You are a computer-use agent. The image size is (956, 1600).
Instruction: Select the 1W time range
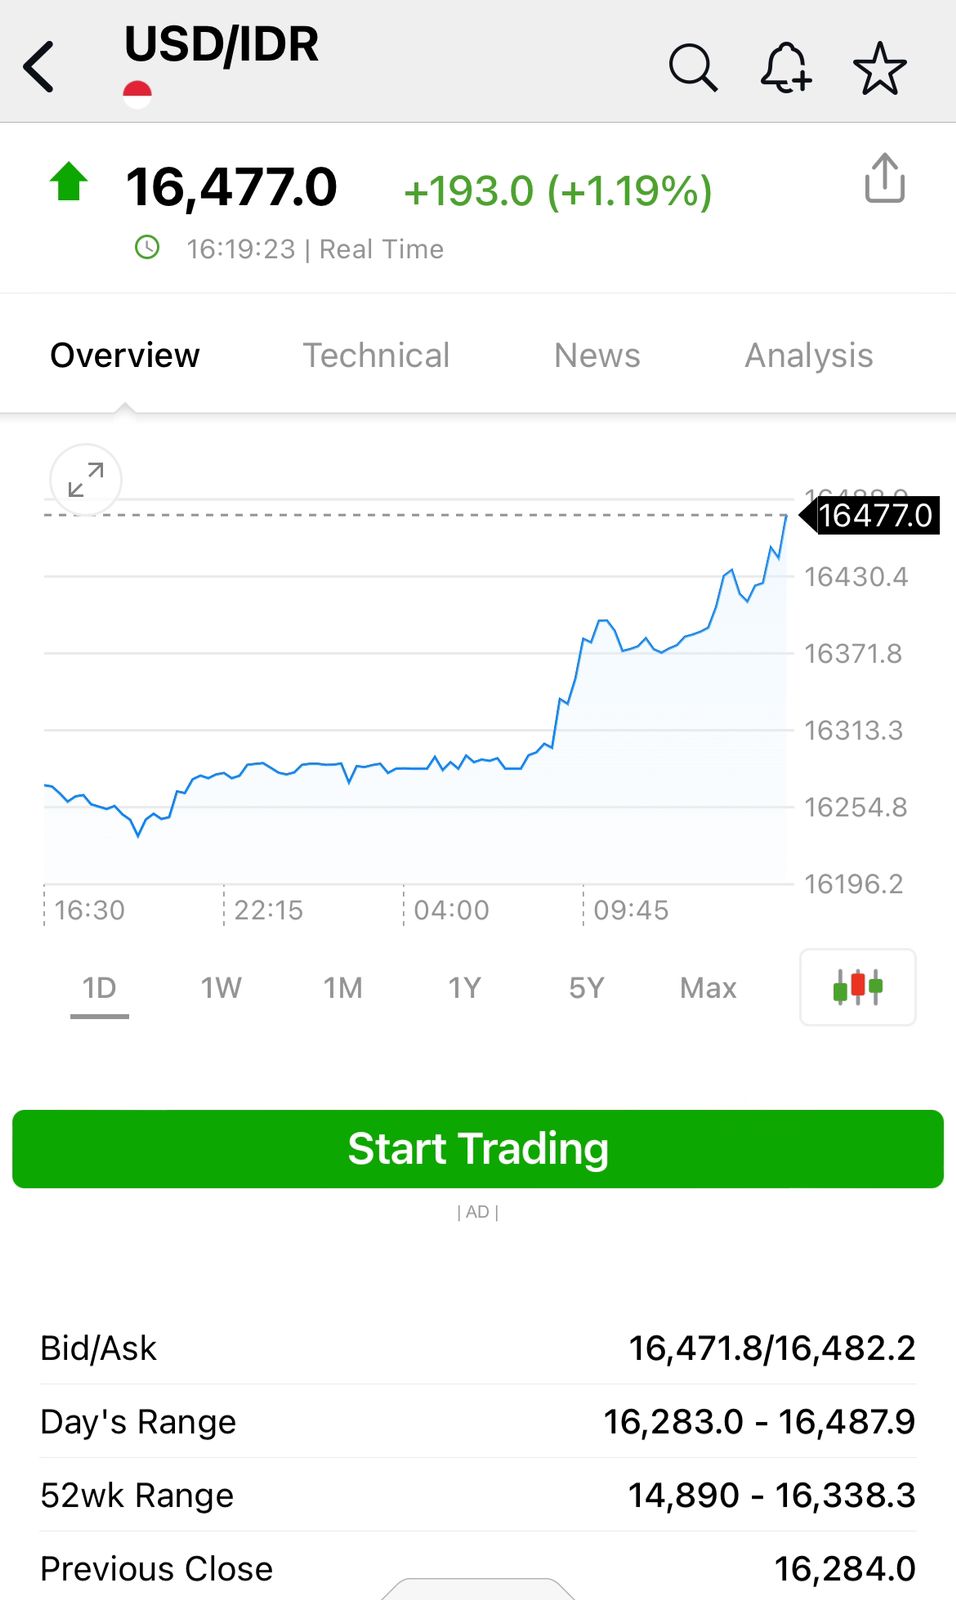pyautogui.click(x=221, y=988)
